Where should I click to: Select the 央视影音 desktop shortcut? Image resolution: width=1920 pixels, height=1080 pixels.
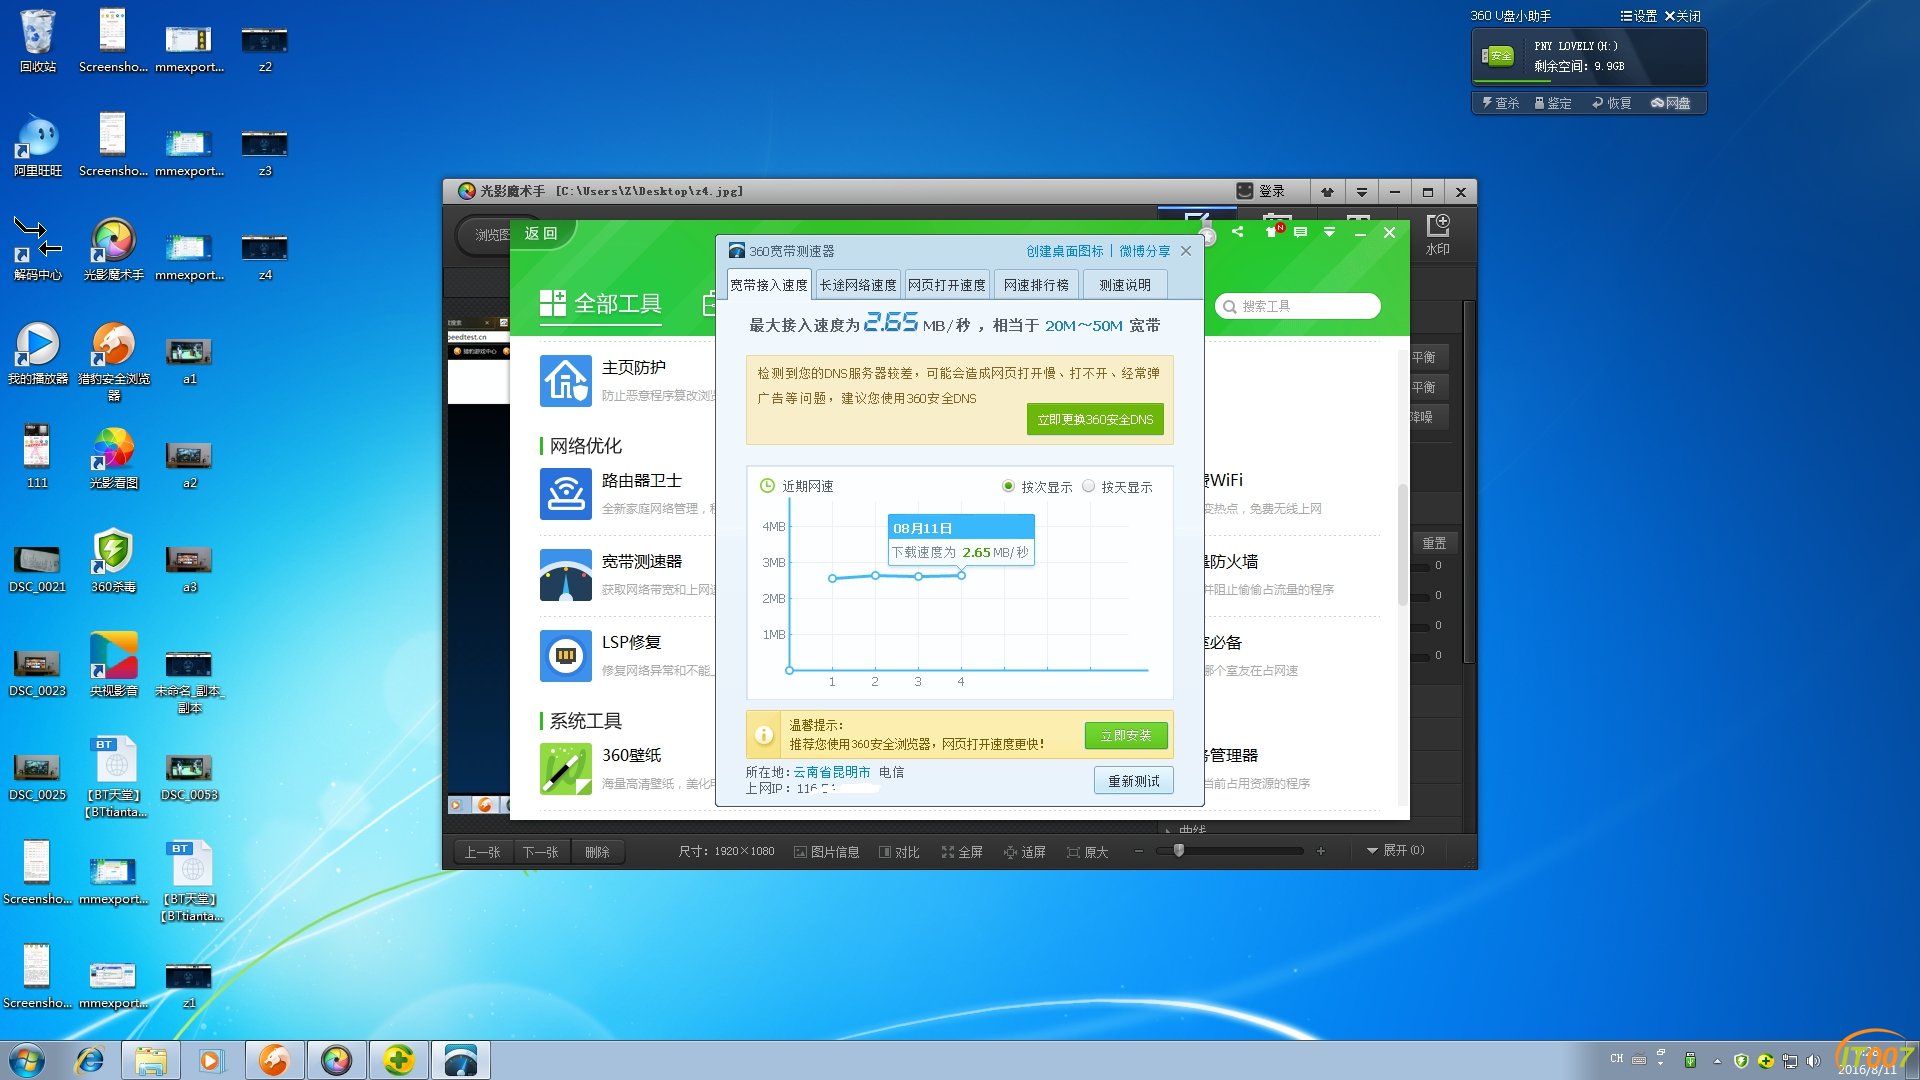113,664
